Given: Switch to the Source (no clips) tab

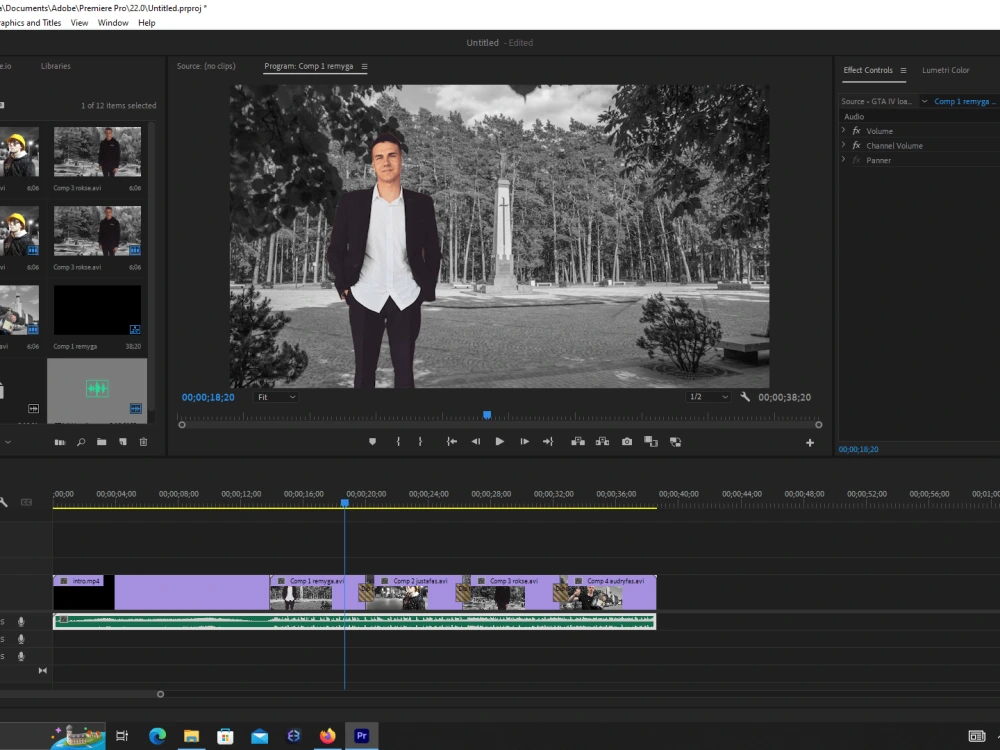Looking at the screenshot, I should point(206,66).
